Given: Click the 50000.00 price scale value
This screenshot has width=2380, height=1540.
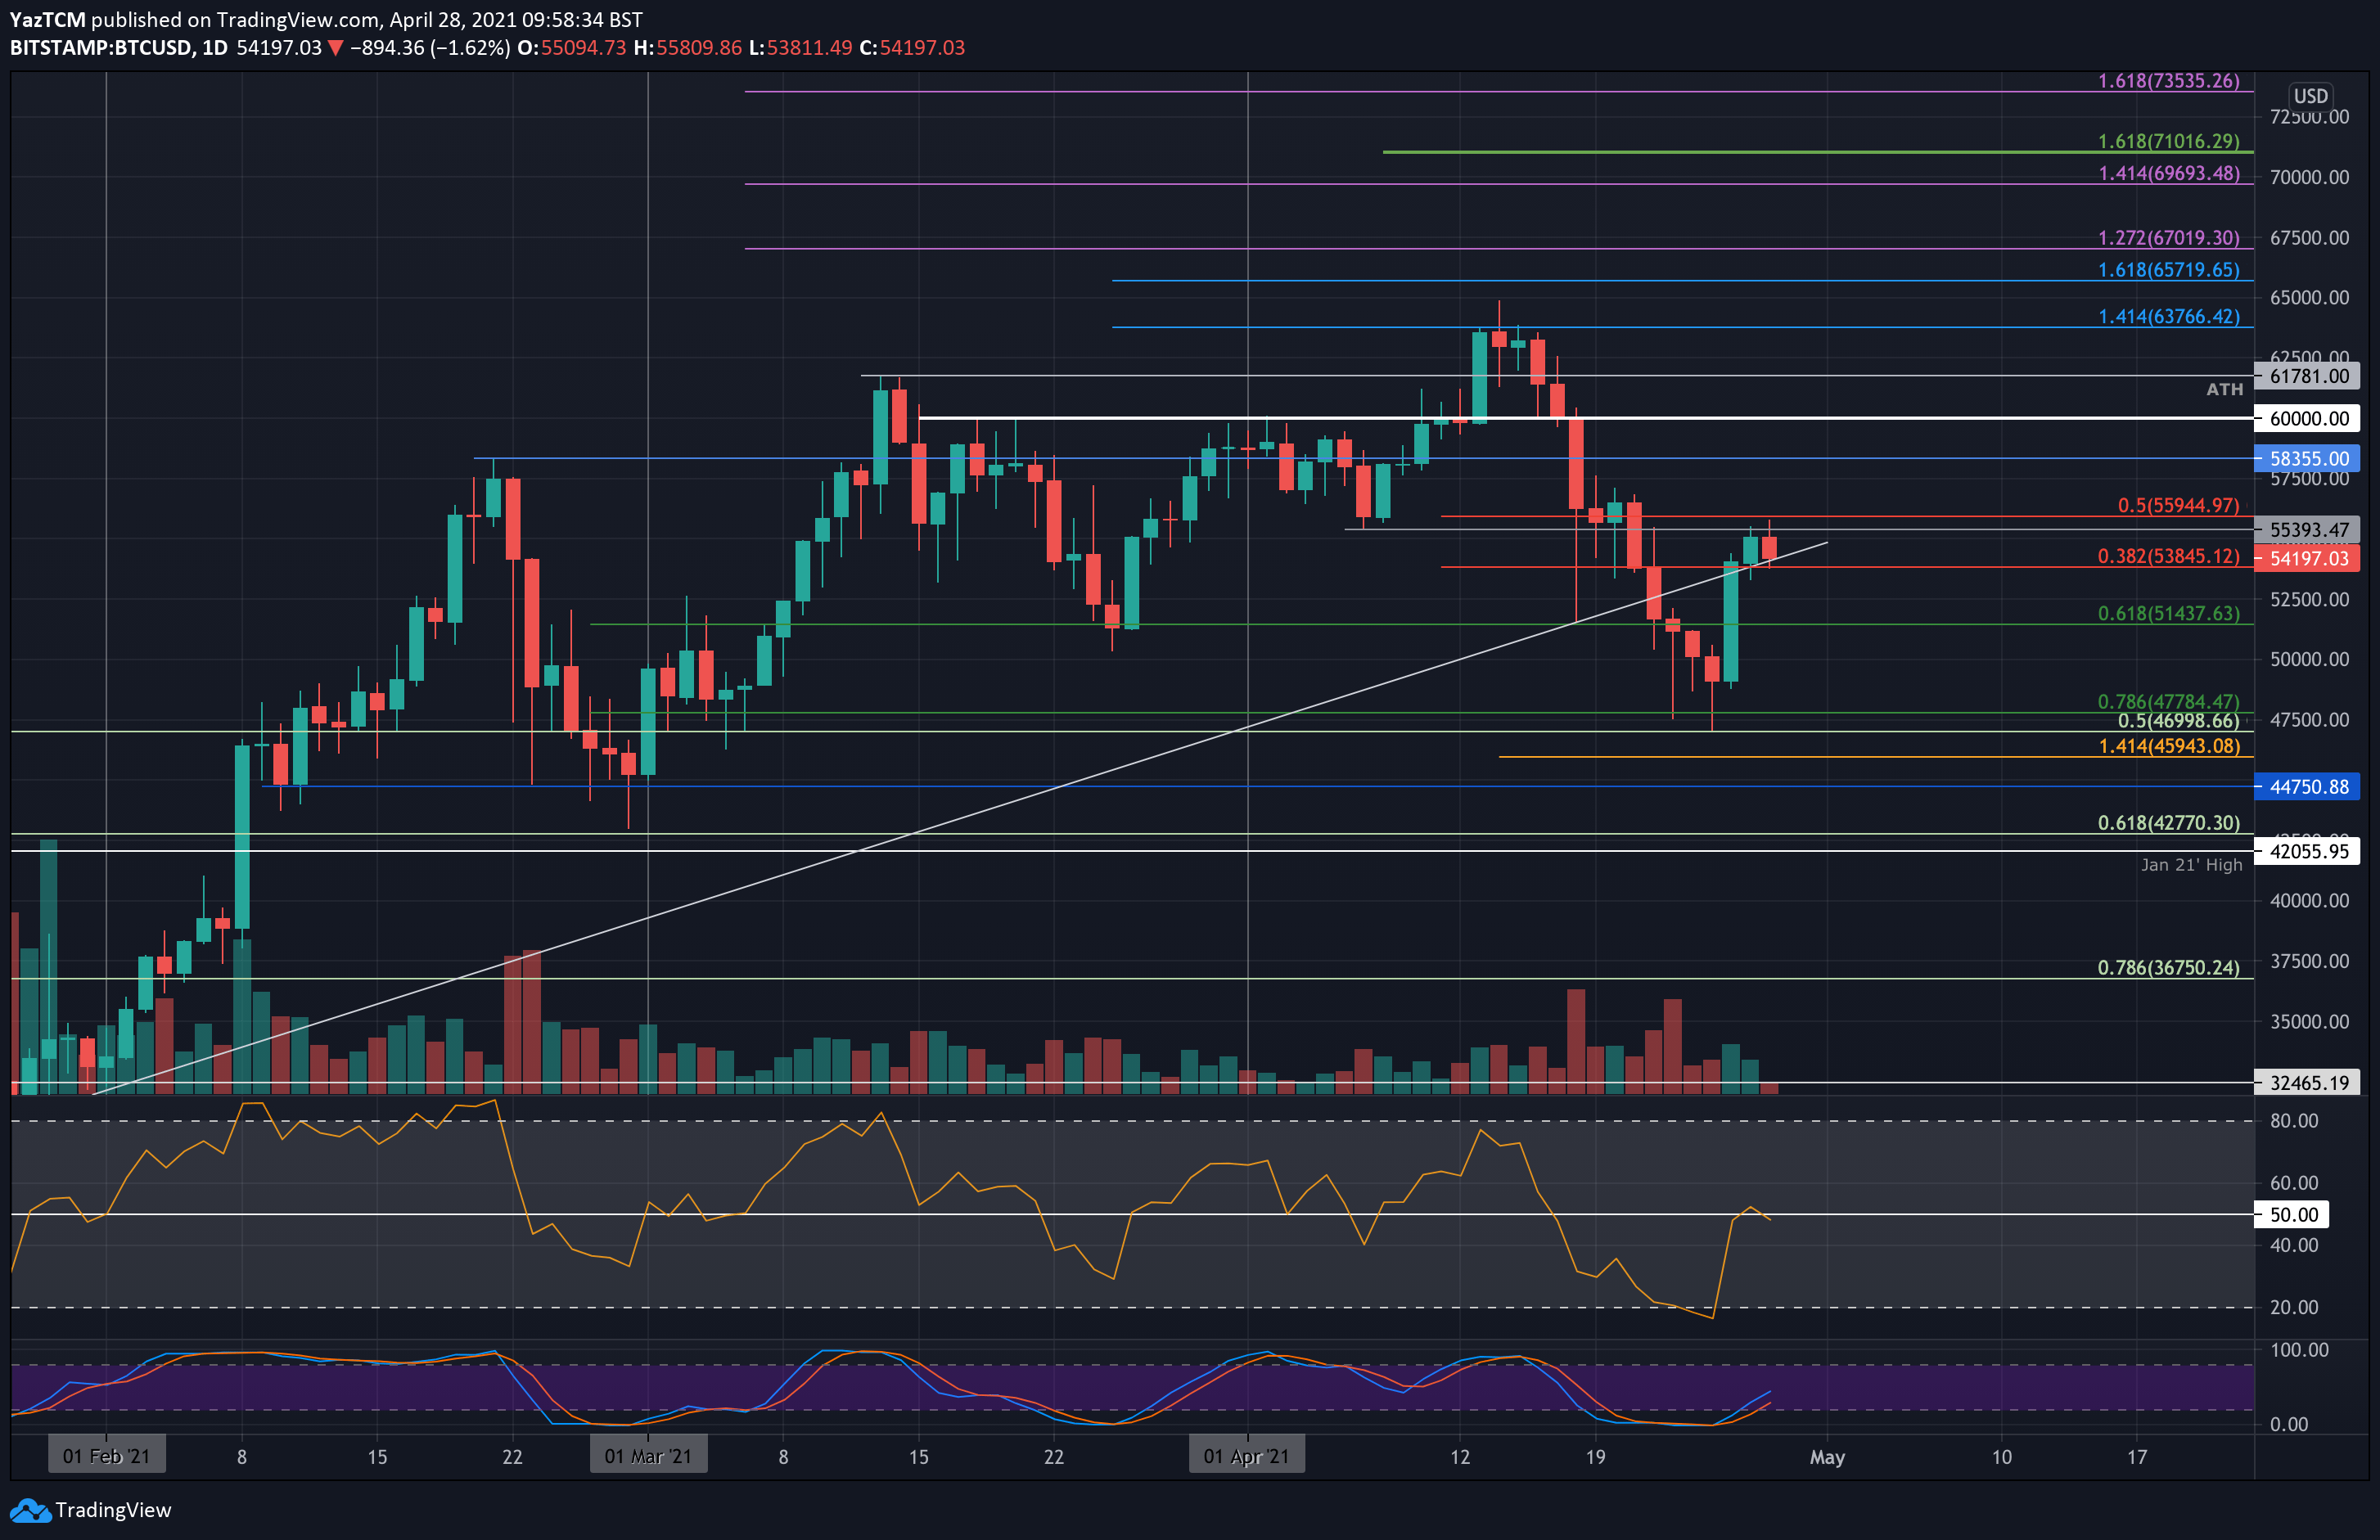Looking at the screenshot, I should [x=2309, y=660].
